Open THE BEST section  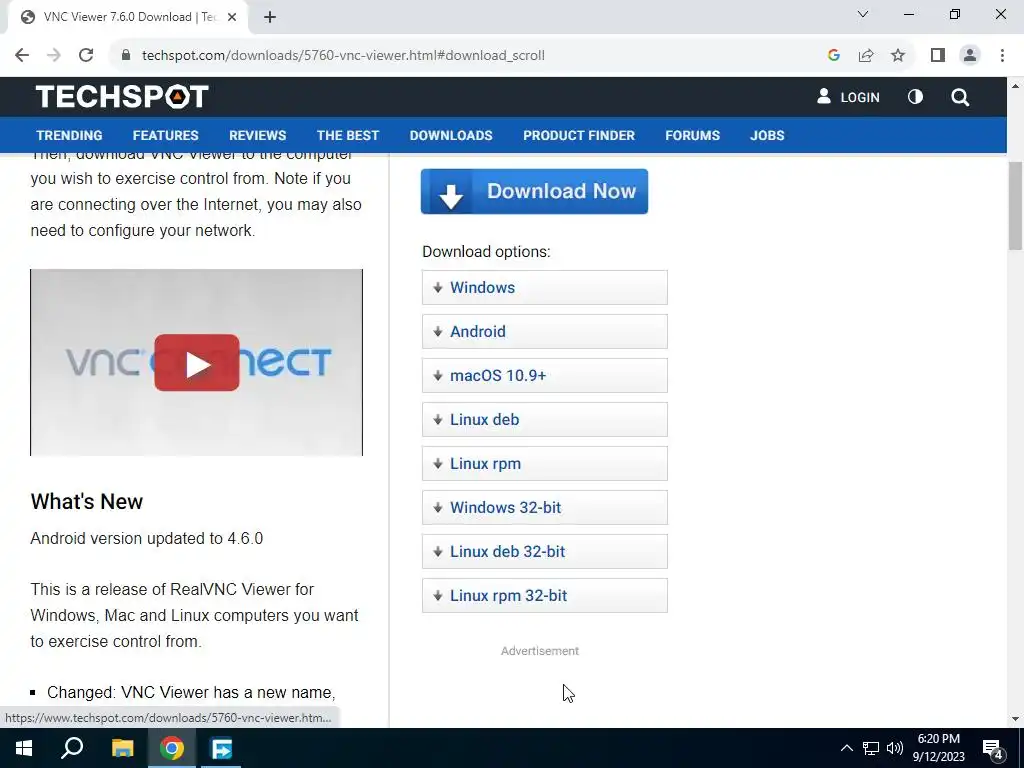coord(347,135)
